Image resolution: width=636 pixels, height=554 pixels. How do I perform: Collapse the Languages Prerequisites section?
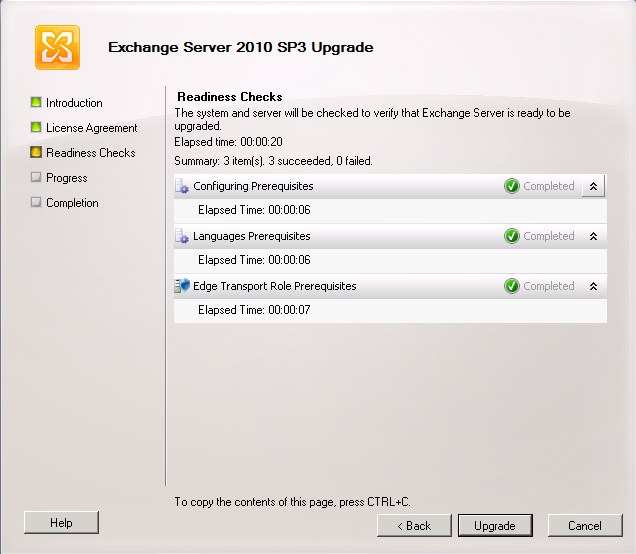click(593, 236)
